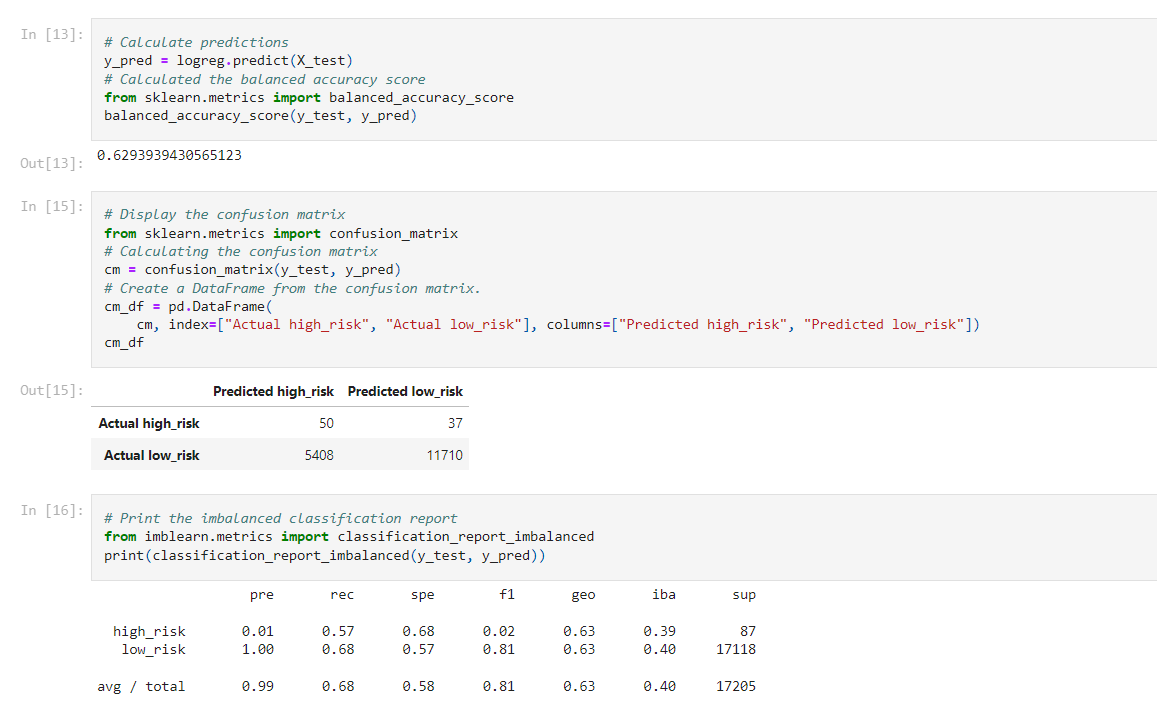Select the avg / total summary line
The height and width of the screenshot is (726, 1157).
pyautogui.click(x=140, y=686)
